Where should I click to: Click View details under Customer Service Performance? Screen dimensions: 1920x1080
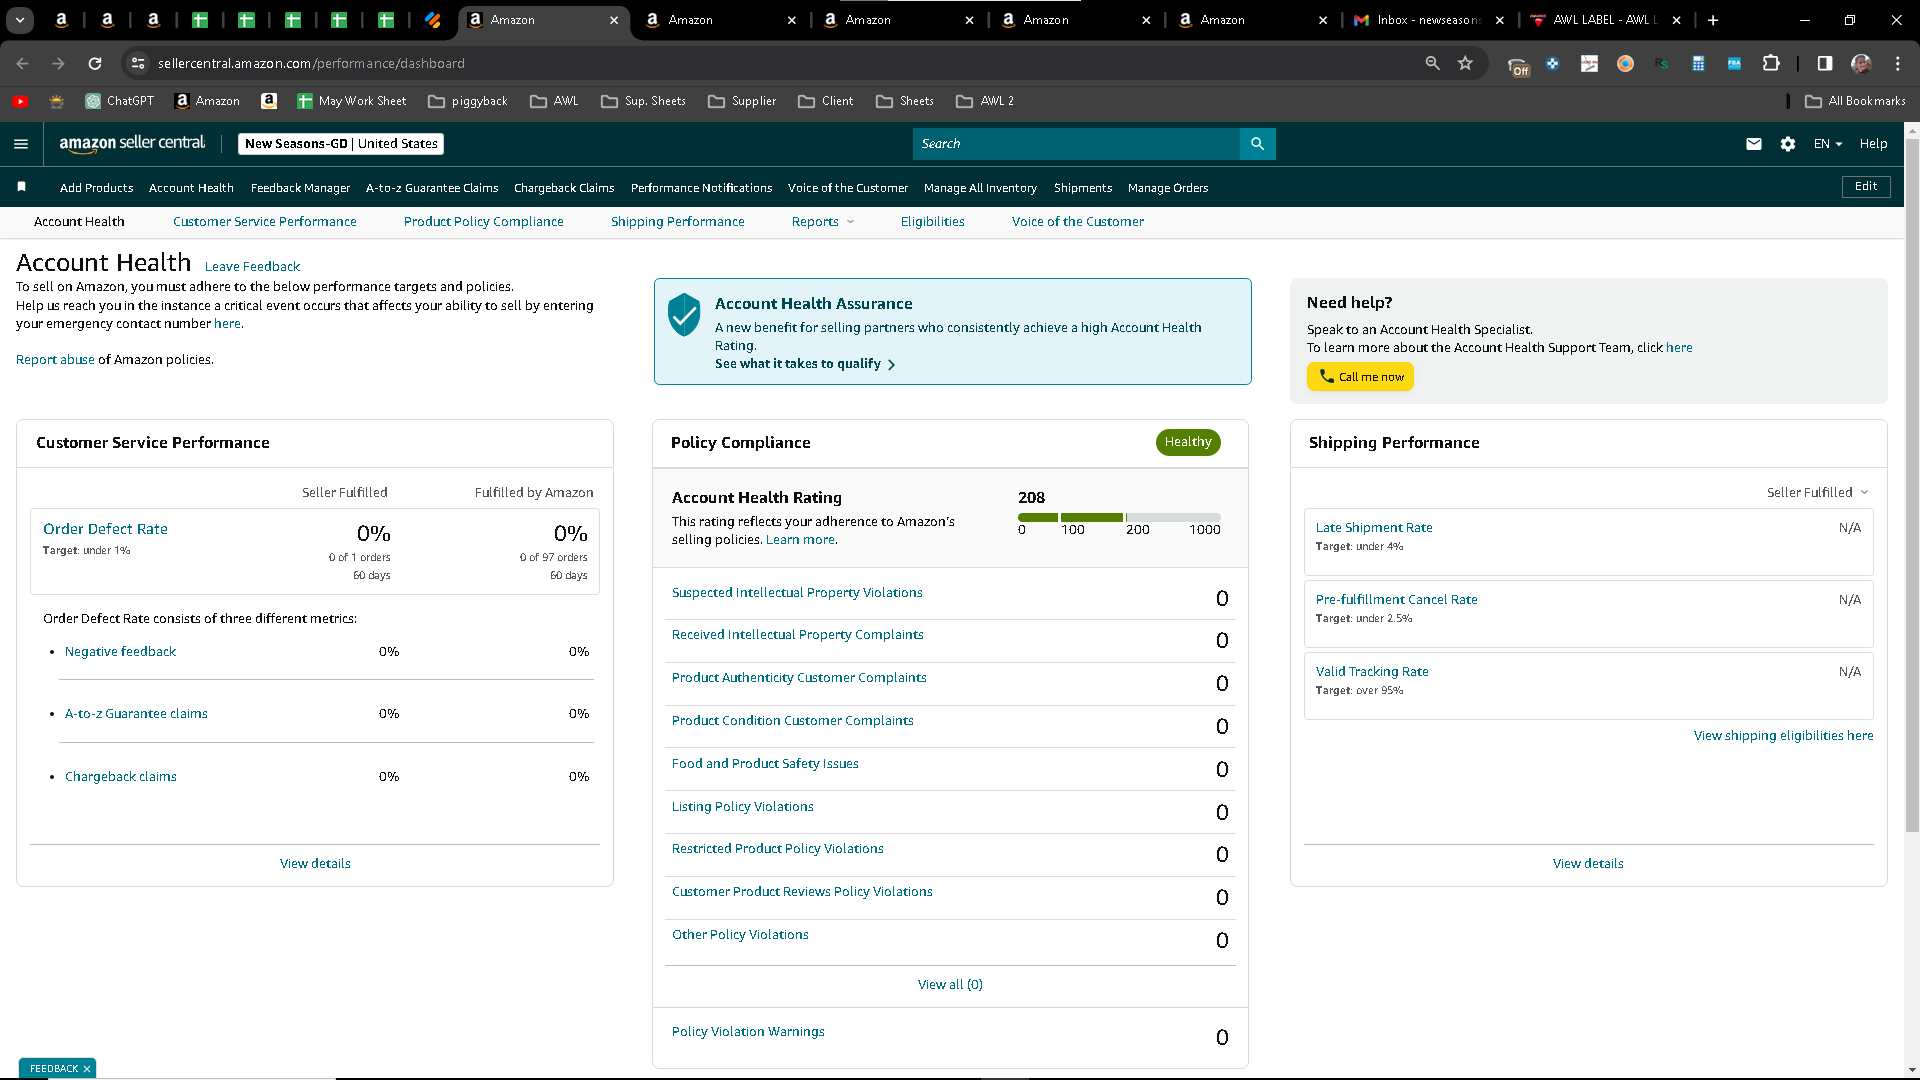pos(315,864)
